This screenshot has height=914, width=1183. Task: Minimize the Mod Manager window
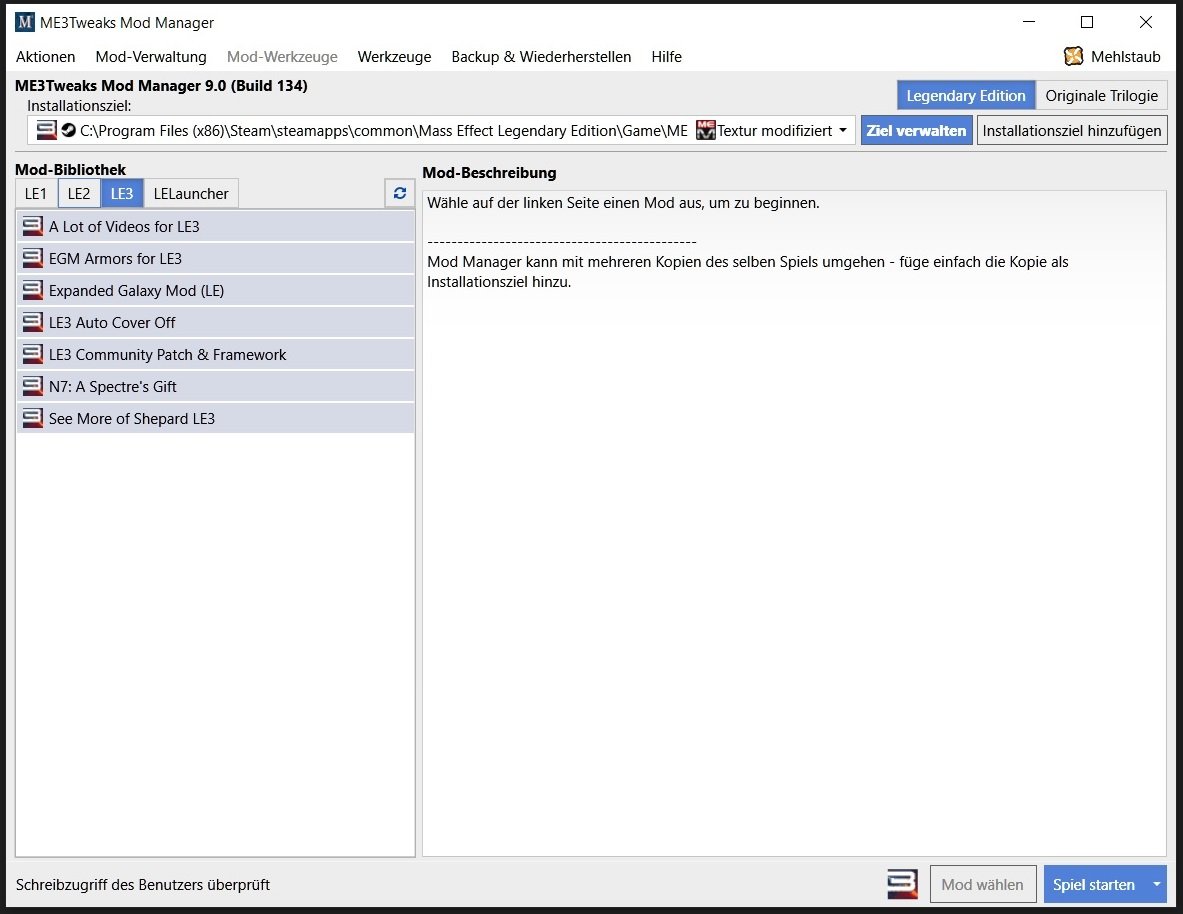1028,22
